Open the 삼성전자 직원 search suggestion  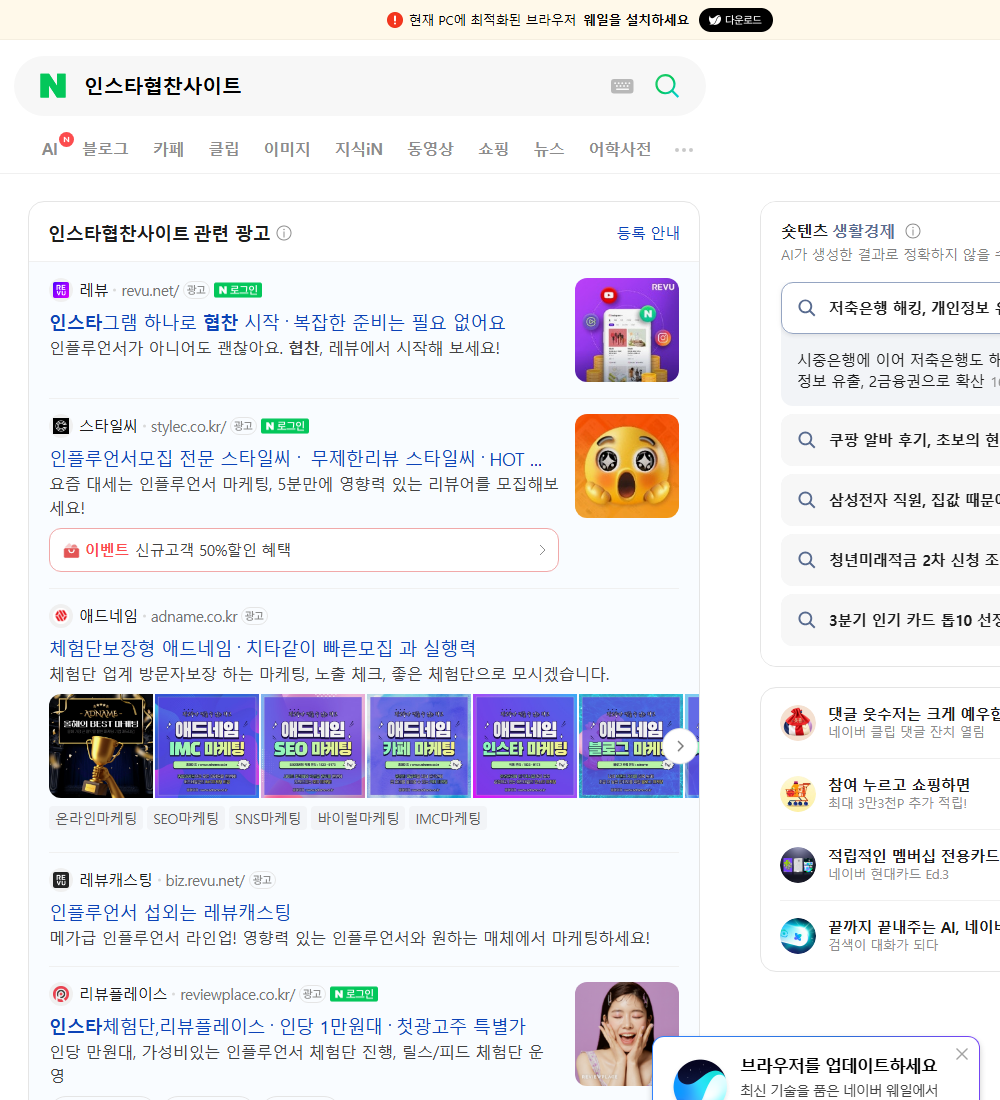891,500
